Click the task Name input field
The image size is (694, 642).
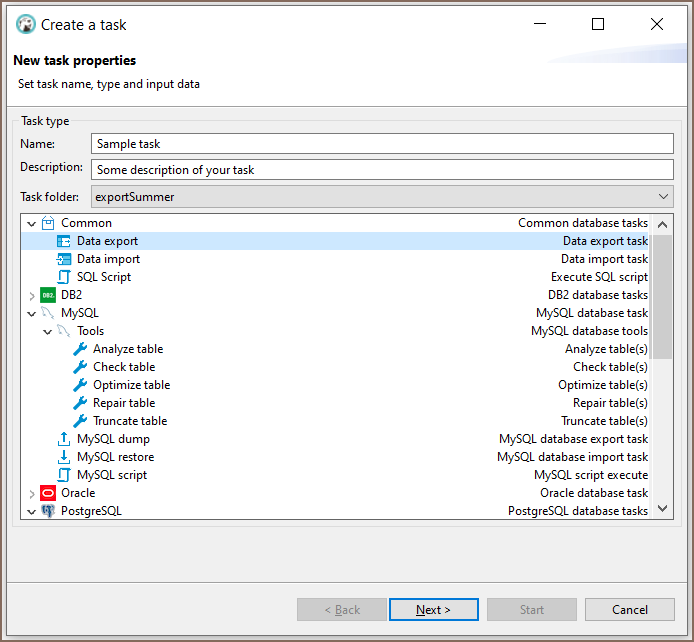point(382,144)
